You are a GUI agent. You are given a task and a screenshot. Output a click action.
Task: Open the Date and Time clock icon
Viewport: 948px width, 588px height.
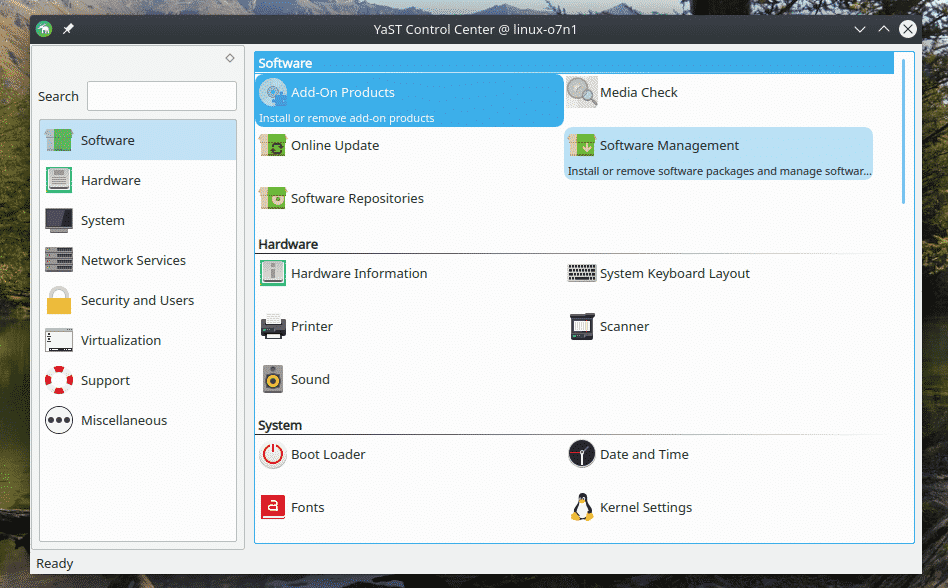tap(582, 454)
